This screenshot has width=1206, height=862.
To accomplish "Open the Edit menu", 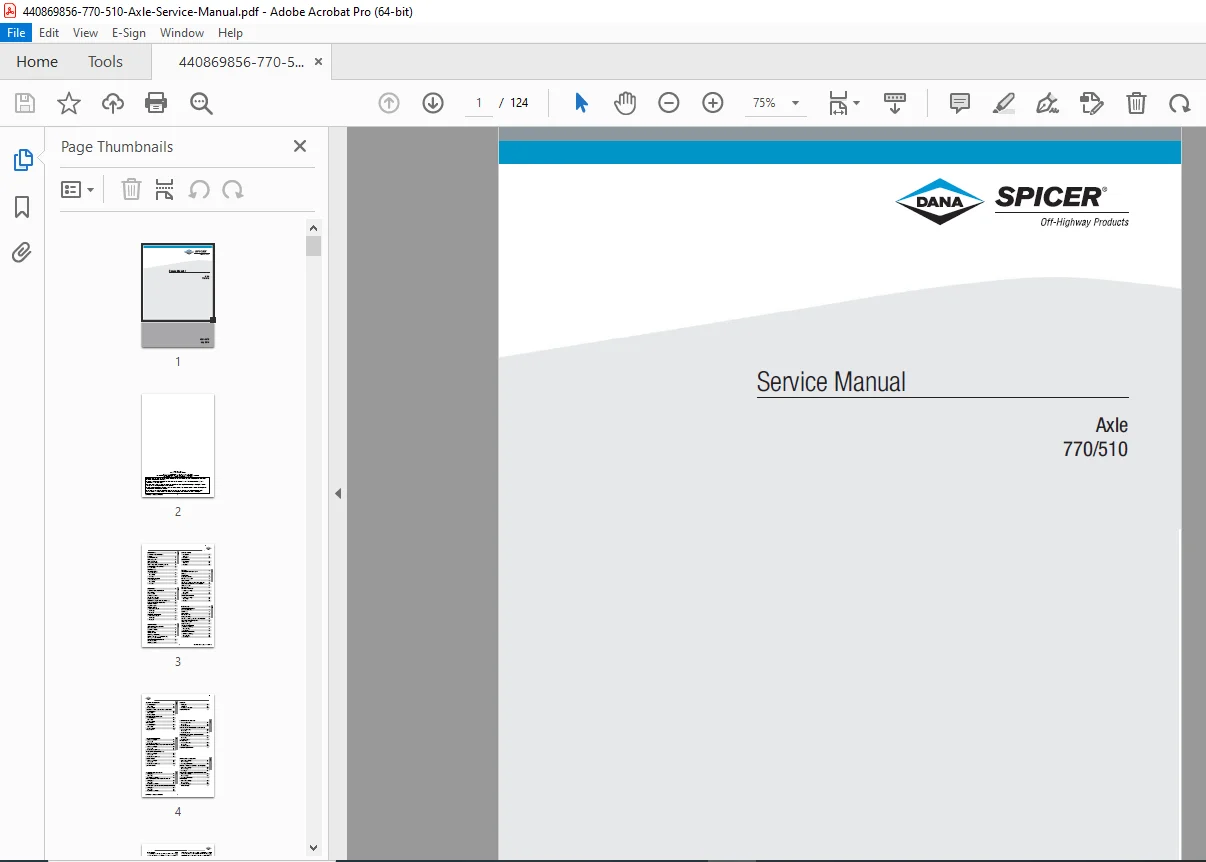I will (49, 33).
